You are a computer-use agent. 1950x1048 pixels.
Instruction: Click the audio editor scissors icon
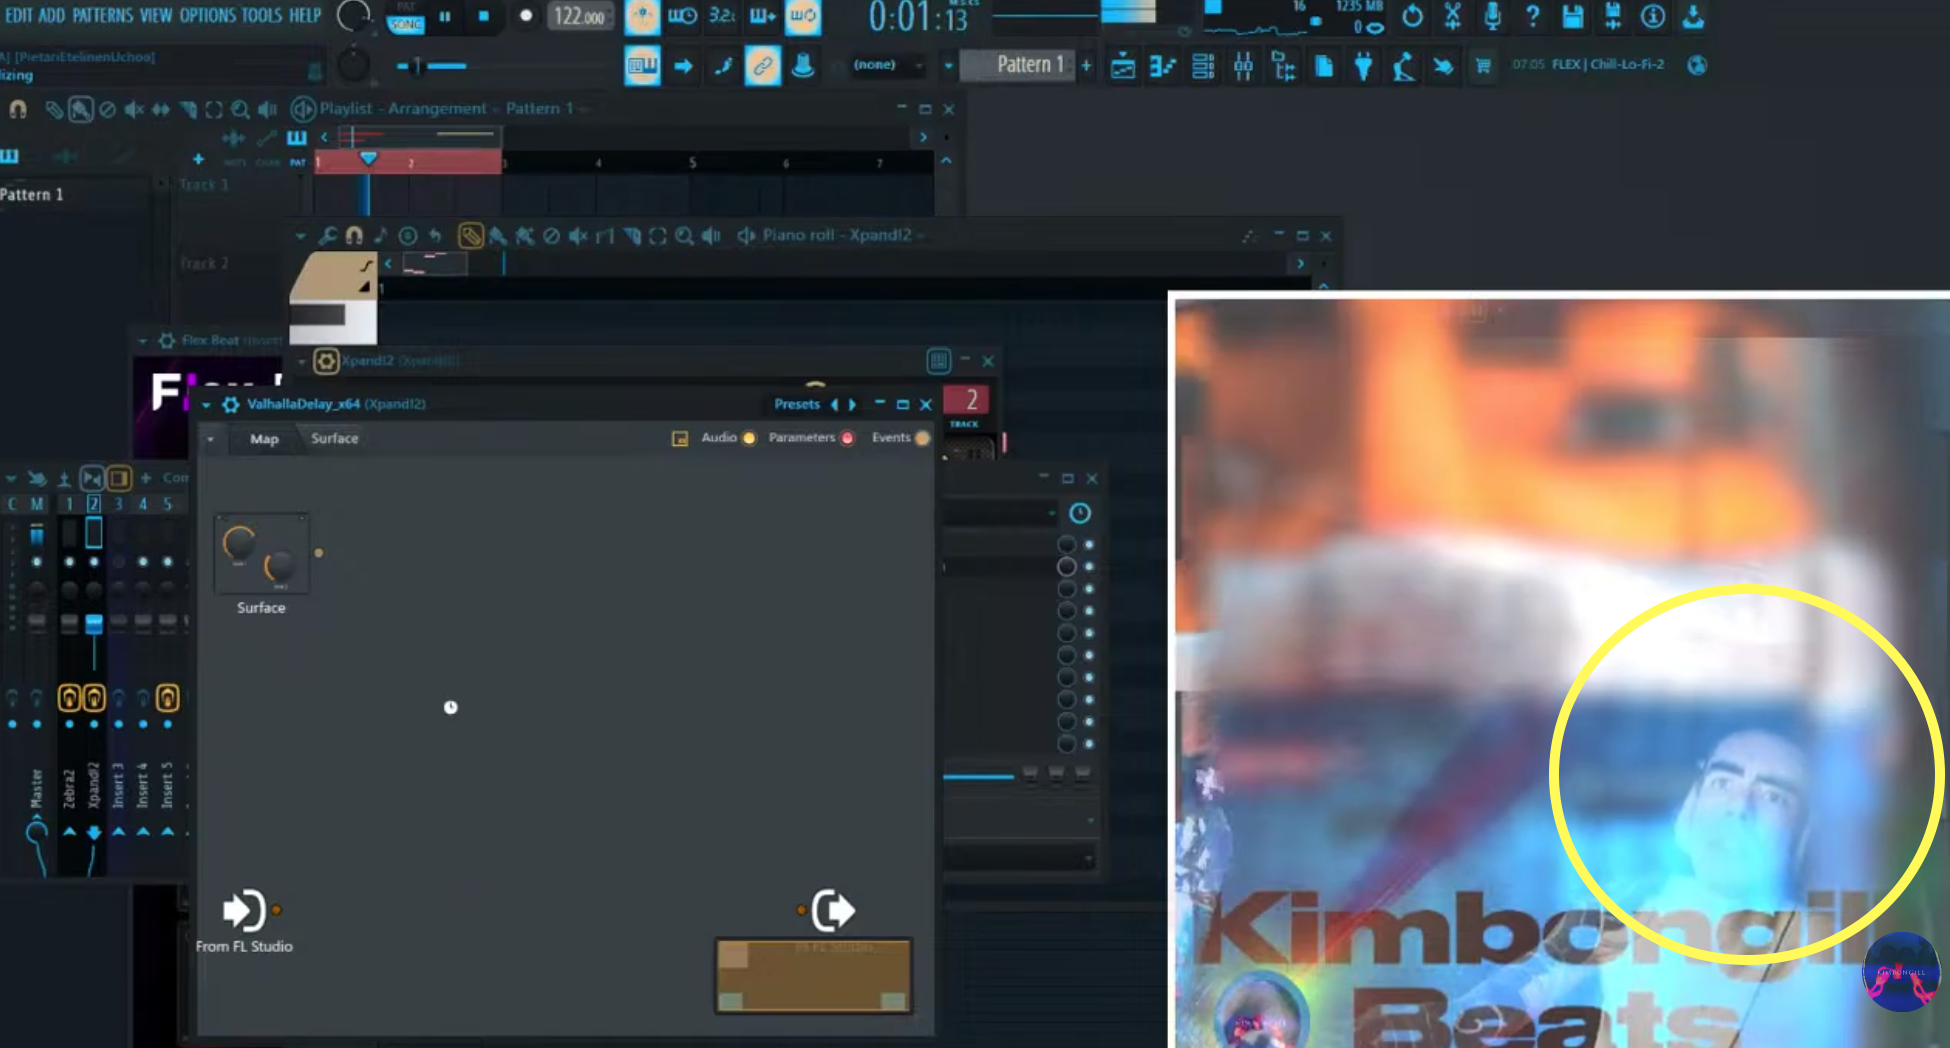[1452, 16]
